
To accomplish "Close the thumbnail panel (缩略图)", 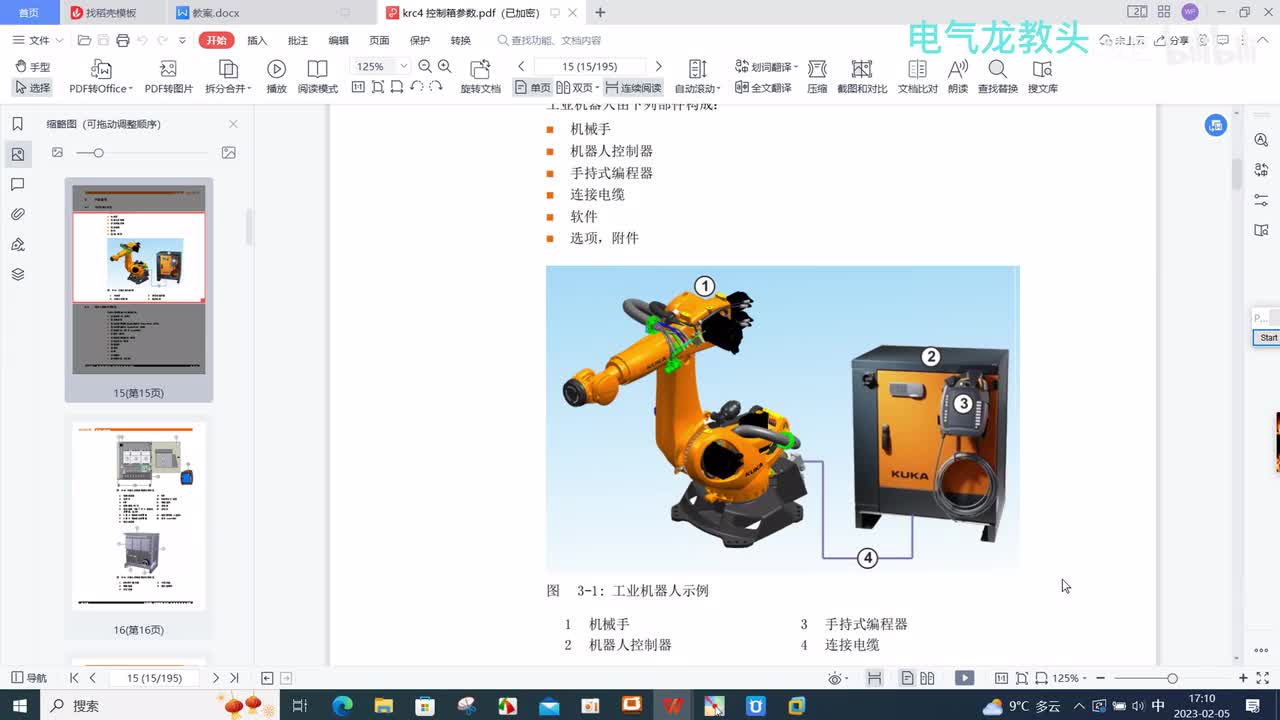I will coord(233,124).
